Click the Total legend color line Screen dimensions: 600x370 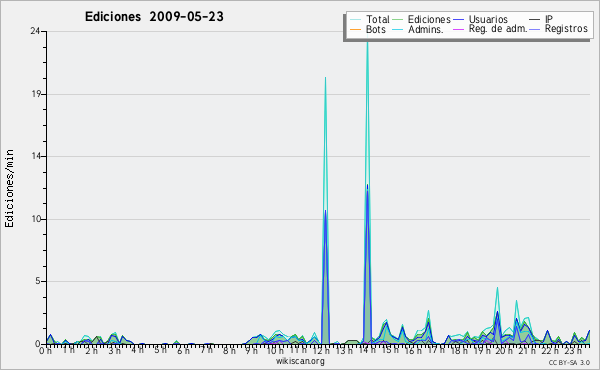[x=355, y=20]
